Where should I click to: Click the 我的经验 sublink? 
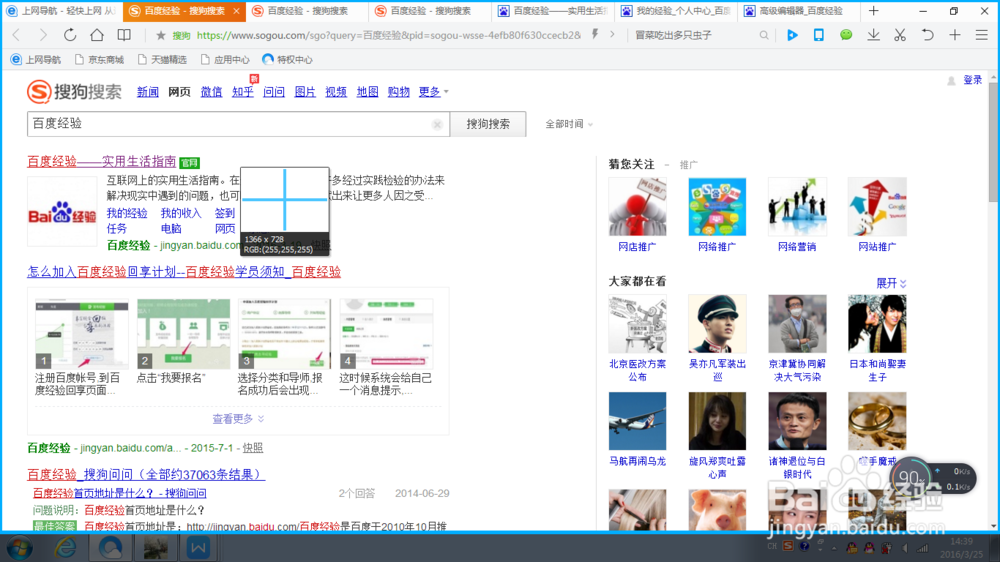pos(127,213)
